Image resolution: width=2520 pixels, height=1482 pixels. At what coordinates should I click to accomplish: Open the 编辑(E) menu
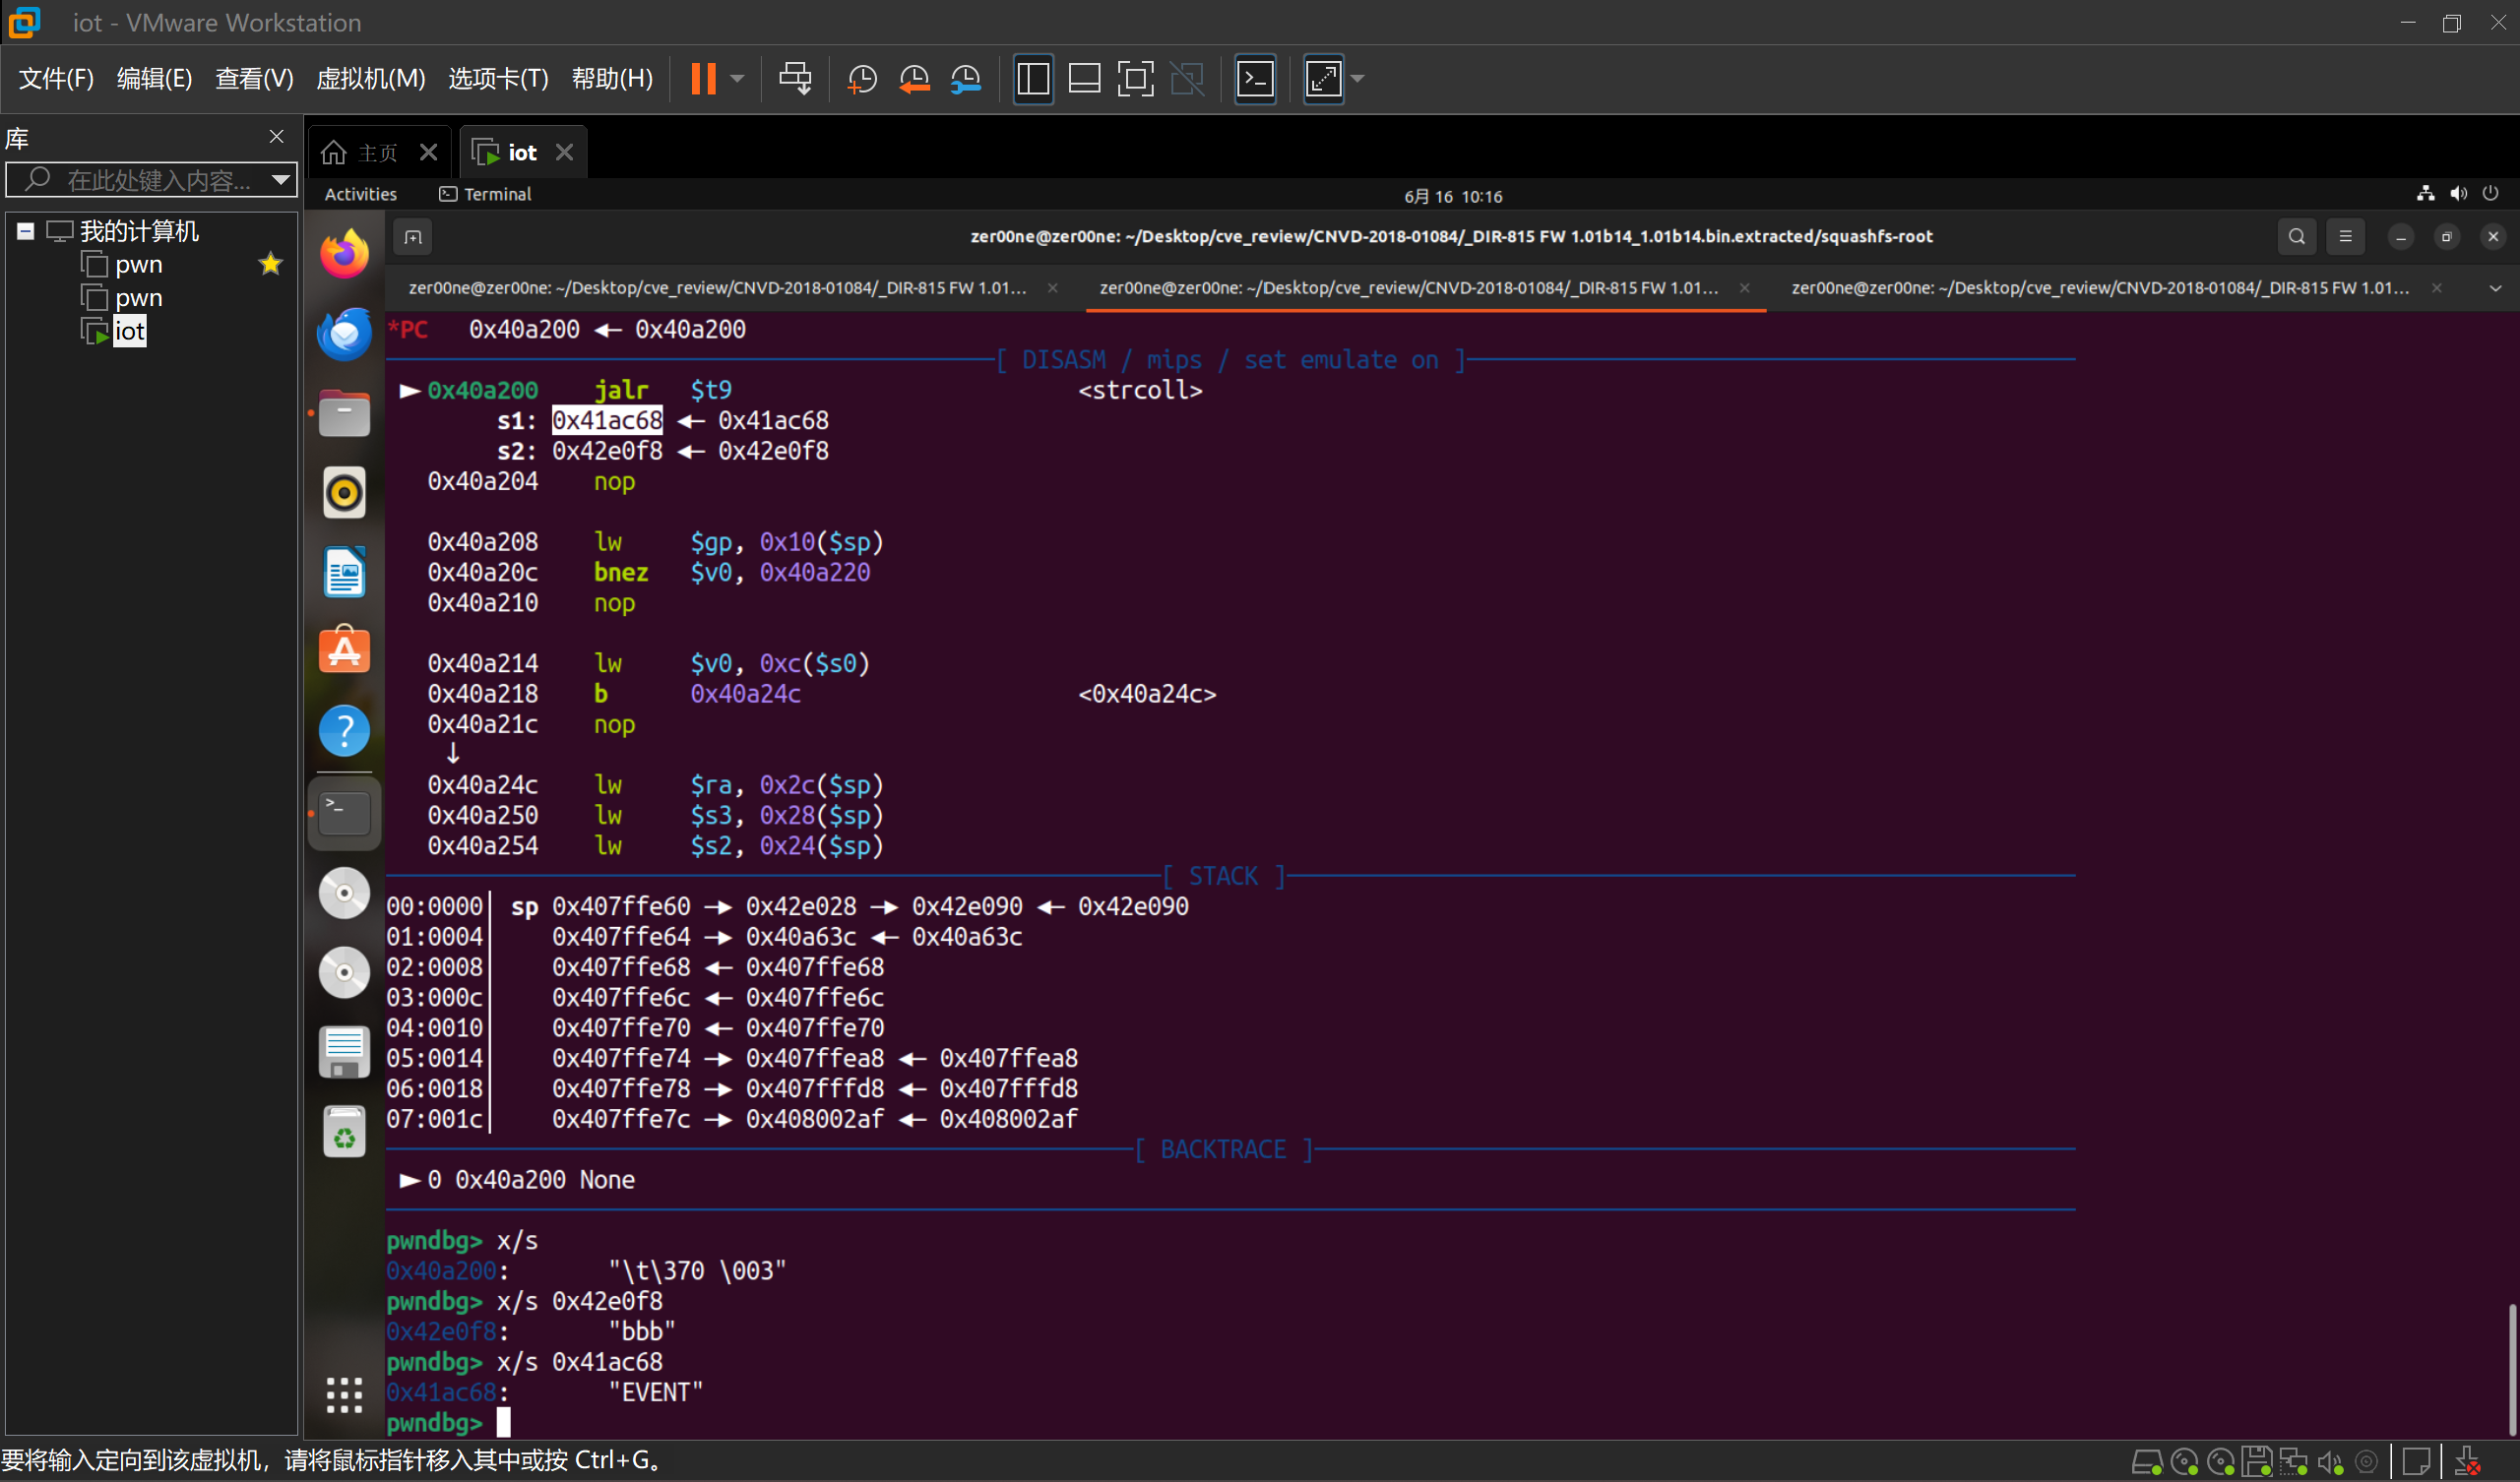pyautogui.click(x=154, y=78)
